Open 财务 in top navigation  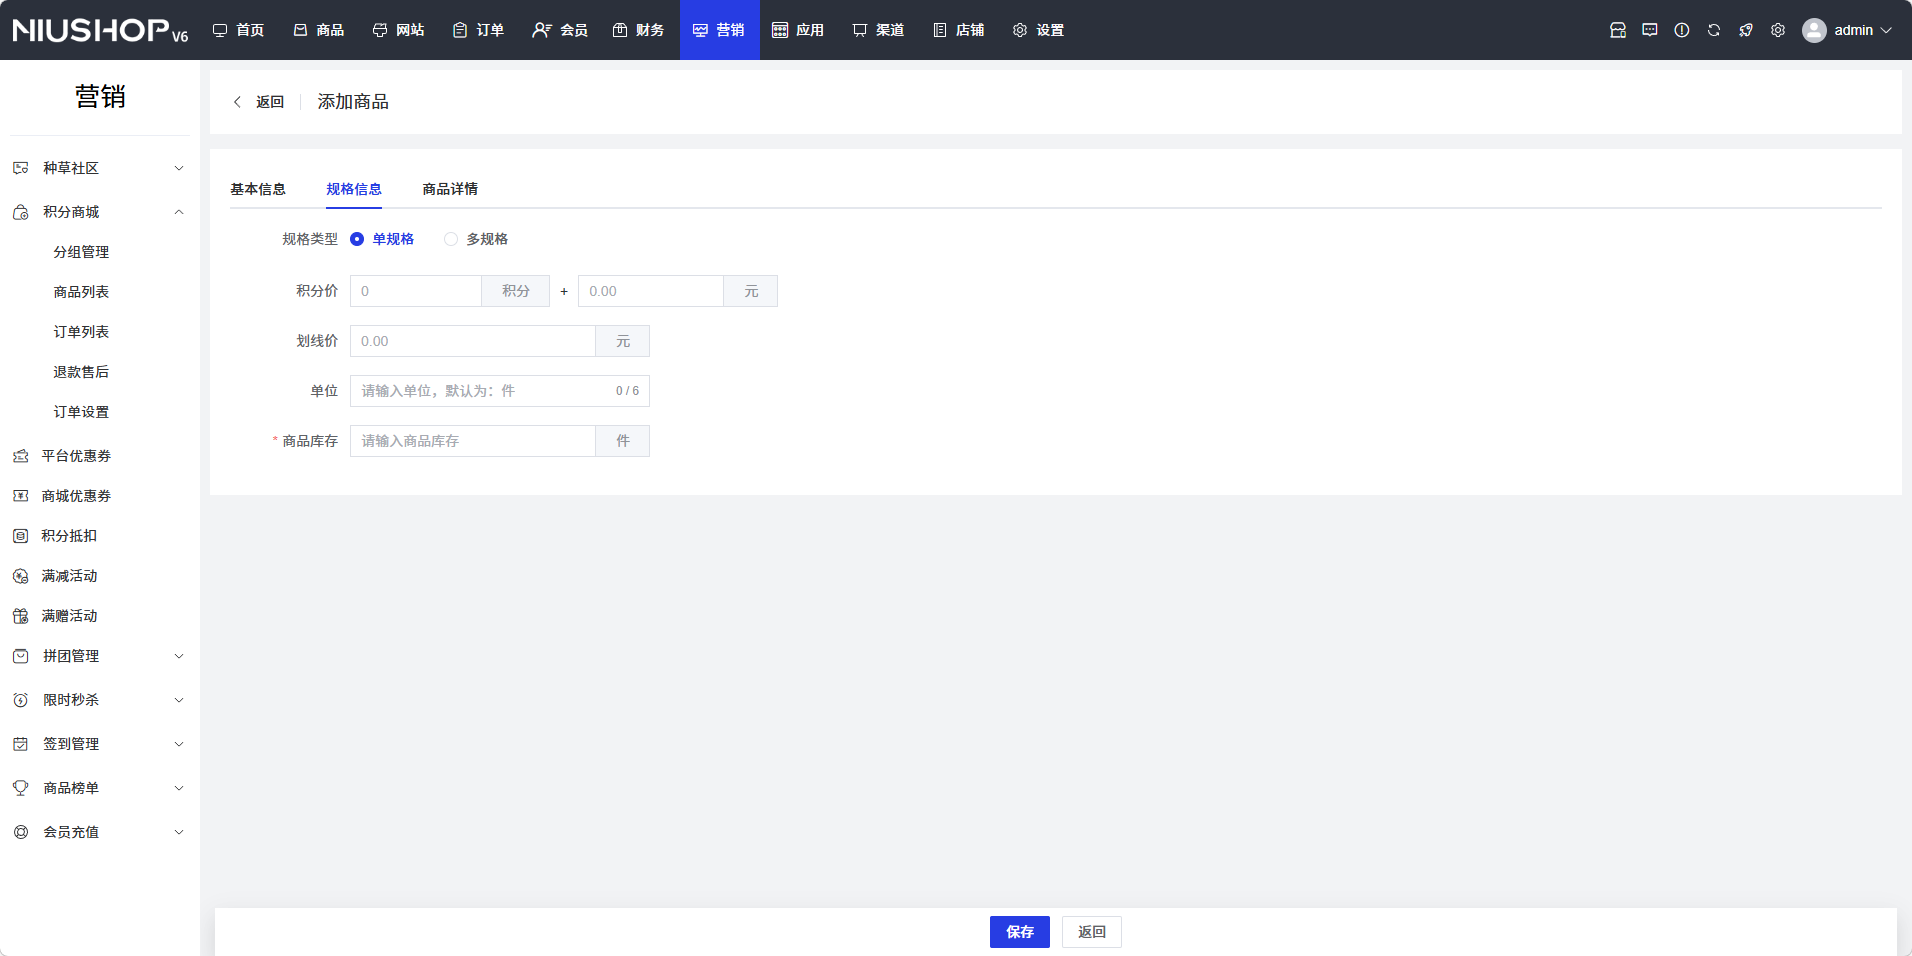click(x=639, y=30)
